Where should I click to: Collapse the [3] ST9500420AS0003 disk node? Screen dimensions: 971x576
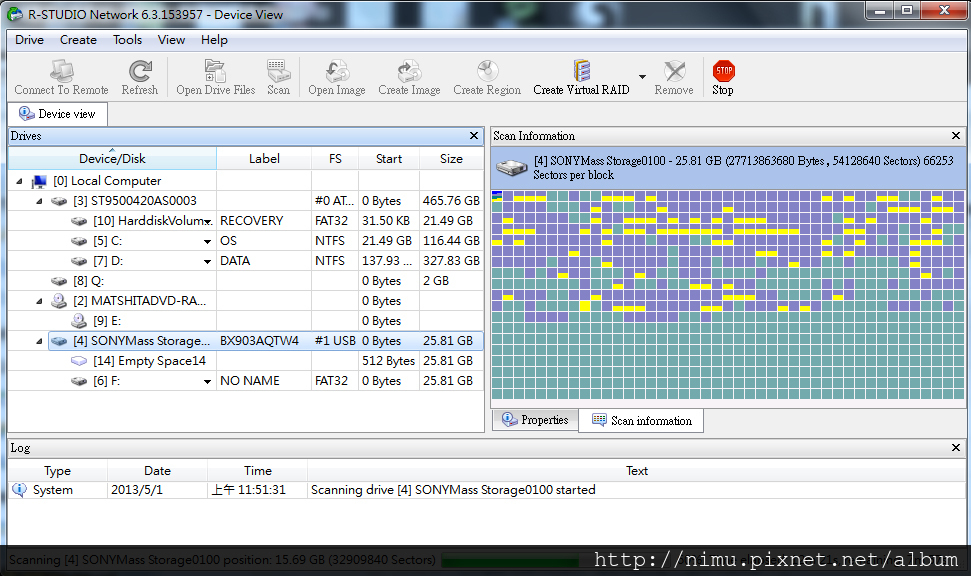click(x=39, y=201)
